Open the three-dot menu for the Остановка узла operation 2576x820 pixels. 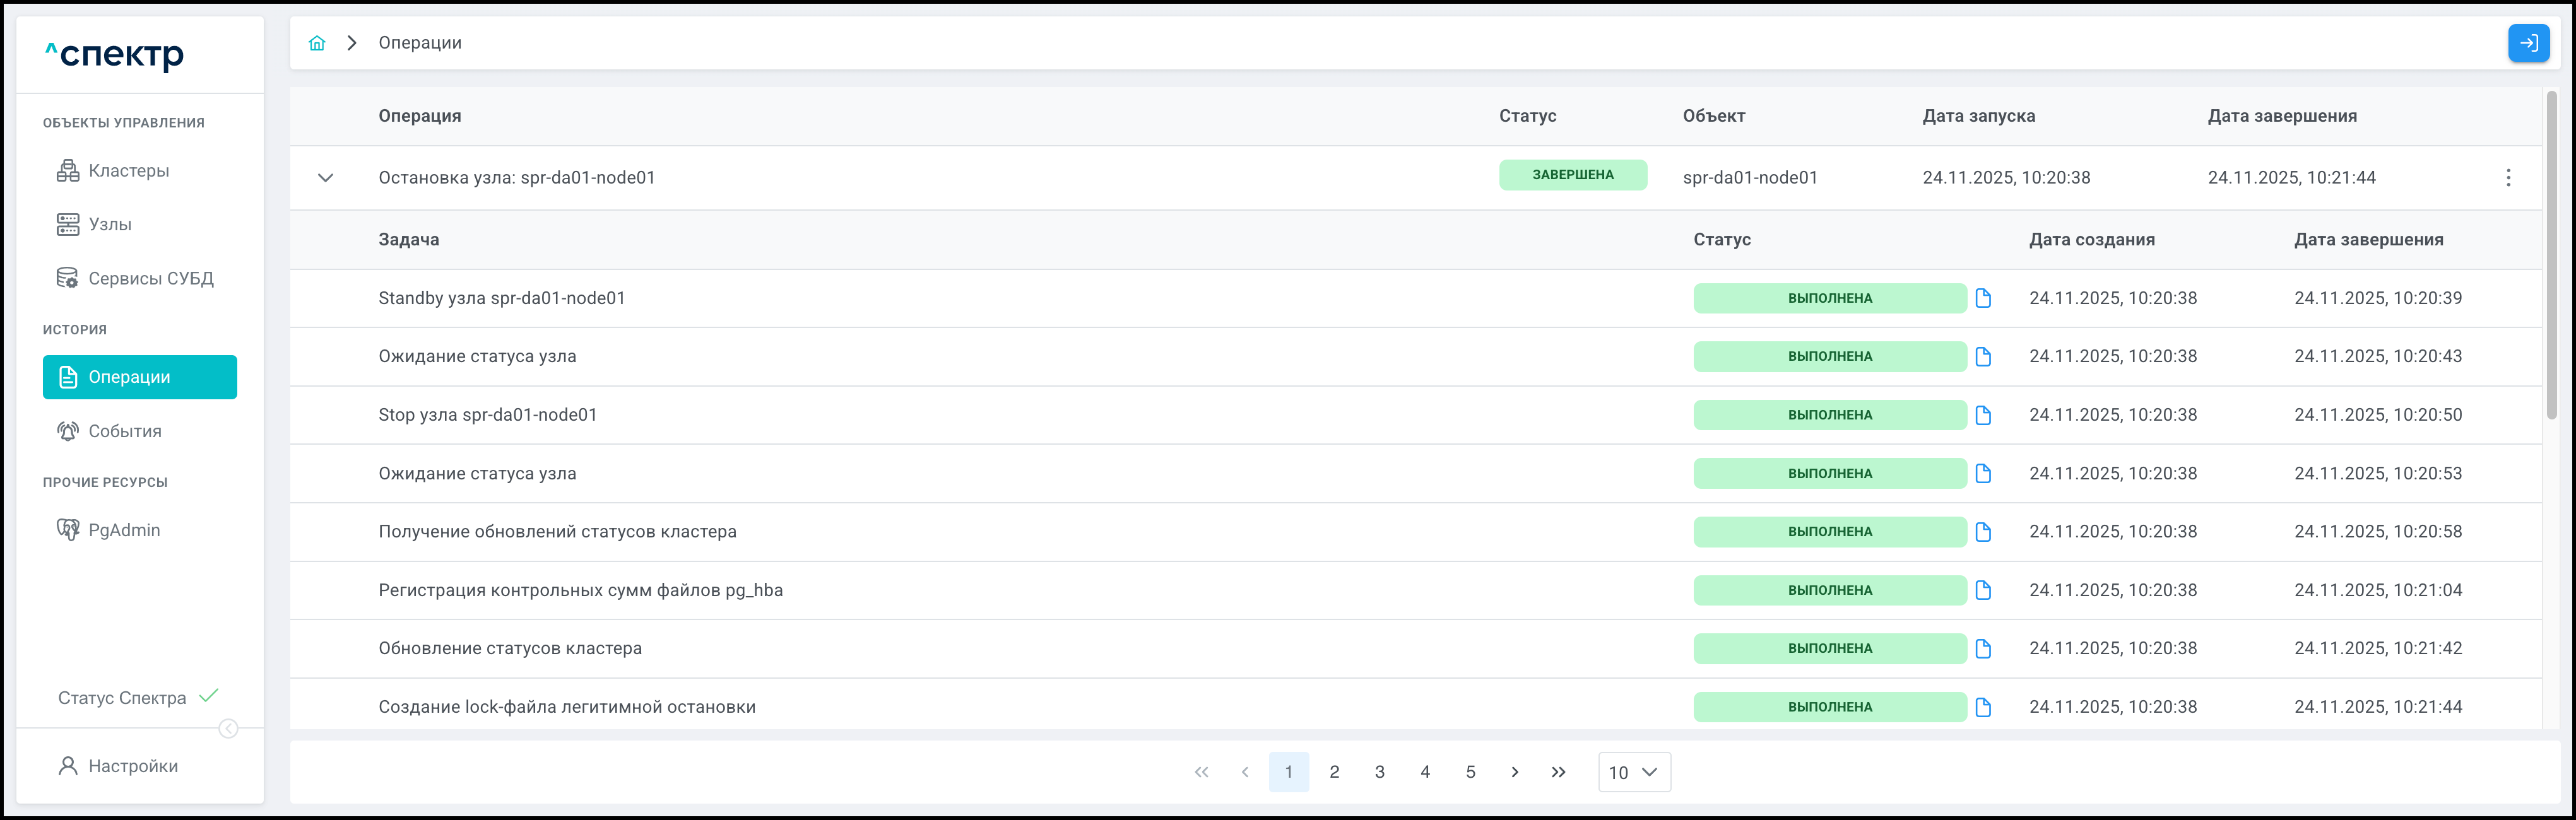coord(2508,178)
